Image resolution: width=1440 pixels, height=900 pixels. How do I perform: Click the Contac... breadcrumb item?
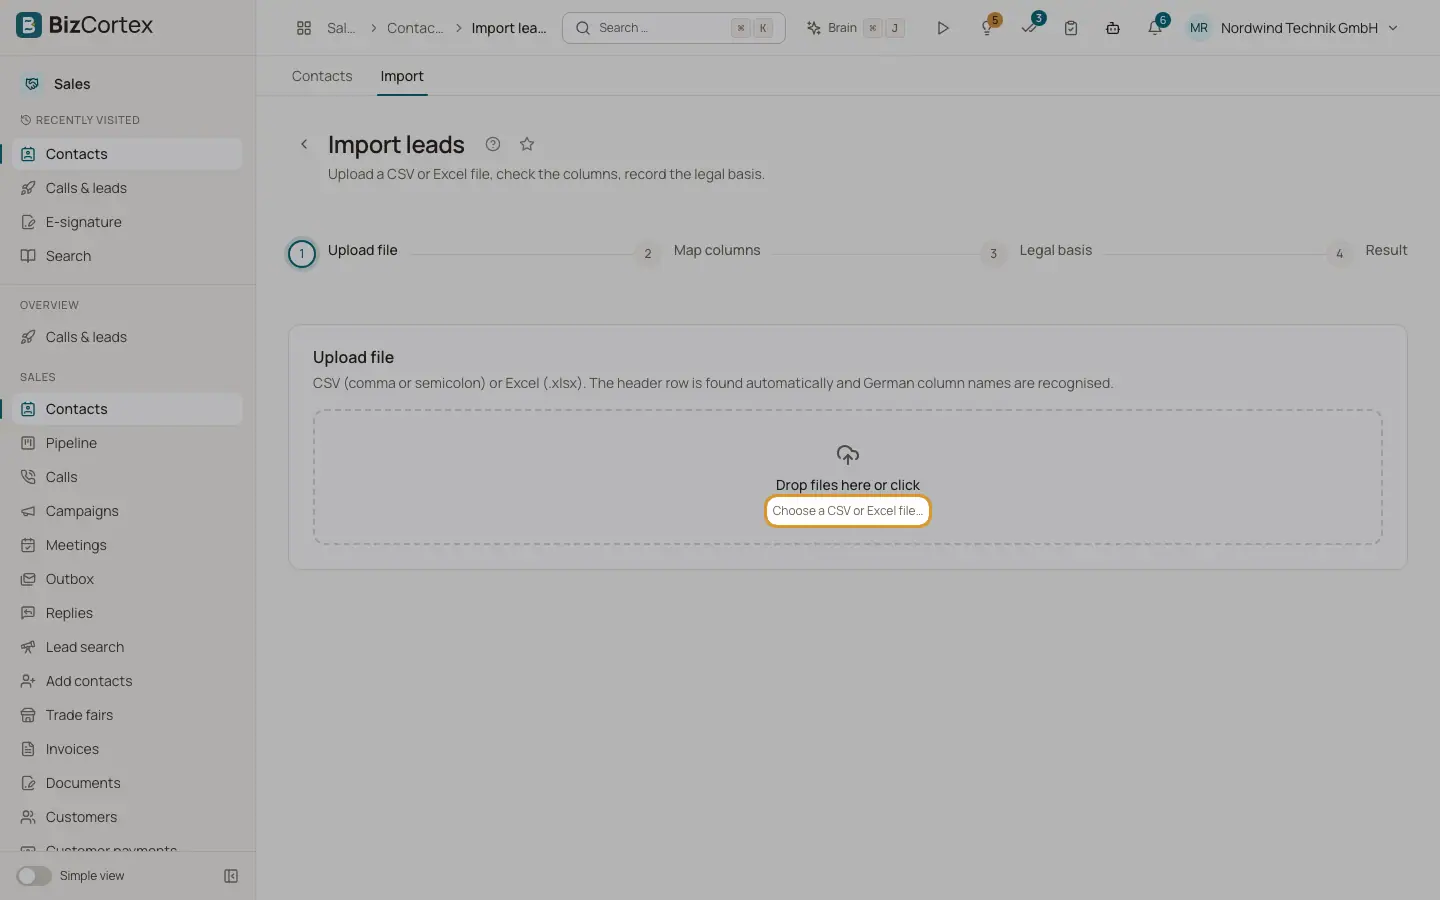coord(415,28)
